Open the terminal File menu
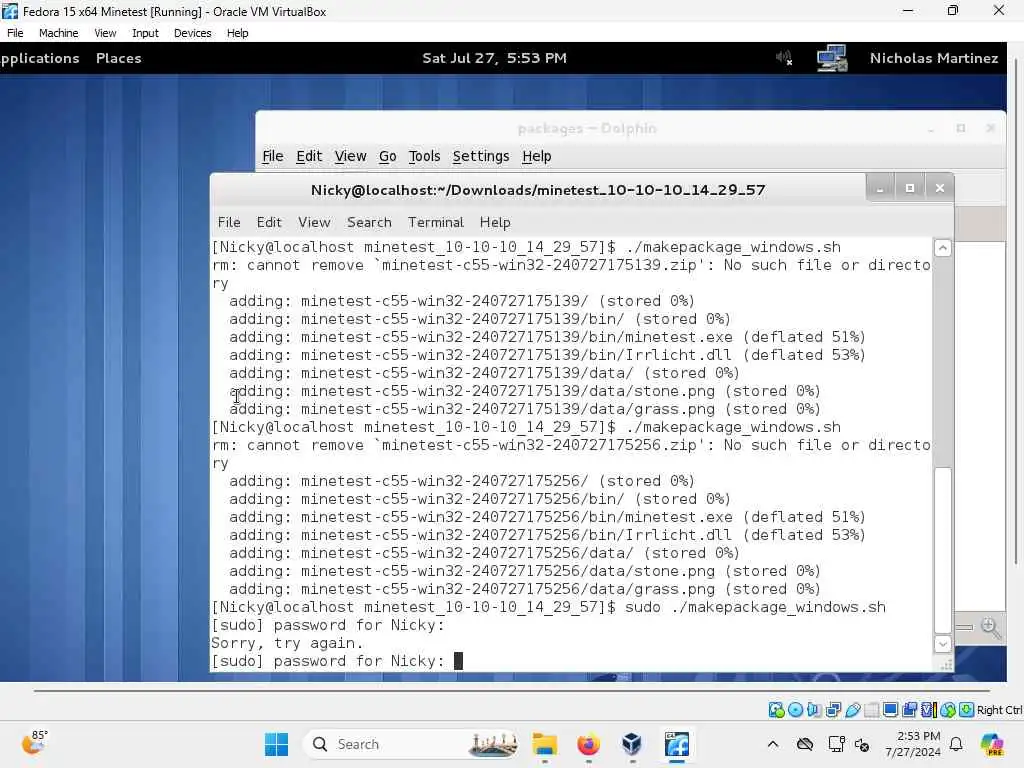Image resolution: width=1024 pixels, height=768 pixels. tap(229, 222)
